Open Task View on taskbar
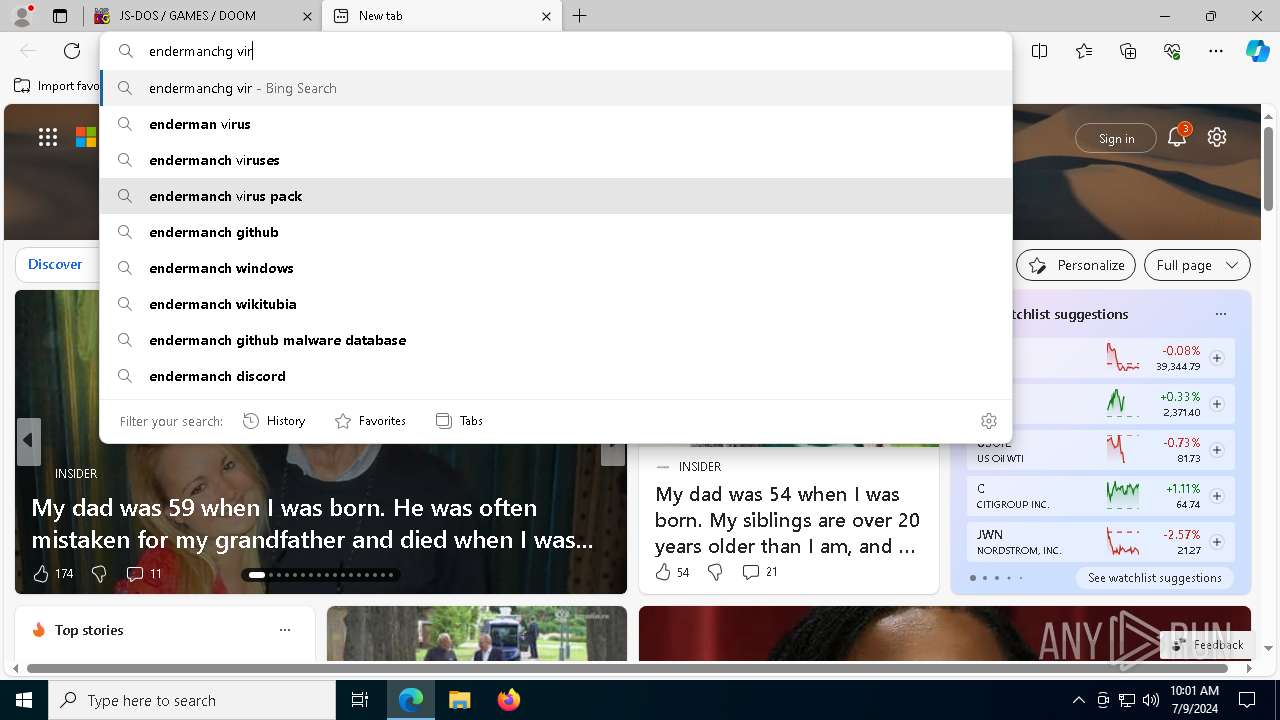The image size is (1280, 720). [360, 700]
